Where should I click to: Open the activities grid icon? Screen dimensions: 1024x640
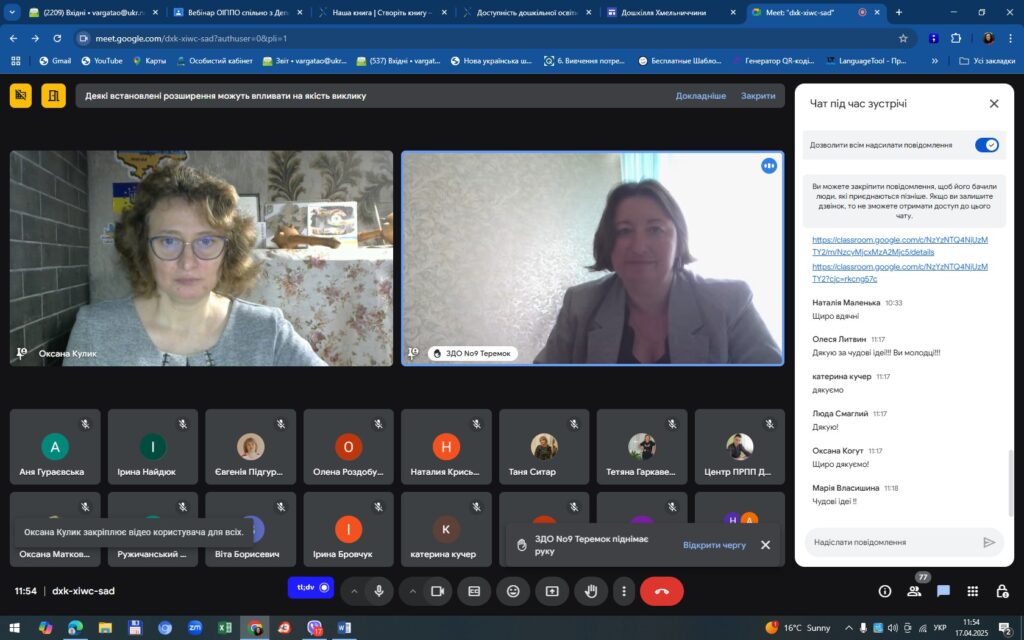coord(972,591)
